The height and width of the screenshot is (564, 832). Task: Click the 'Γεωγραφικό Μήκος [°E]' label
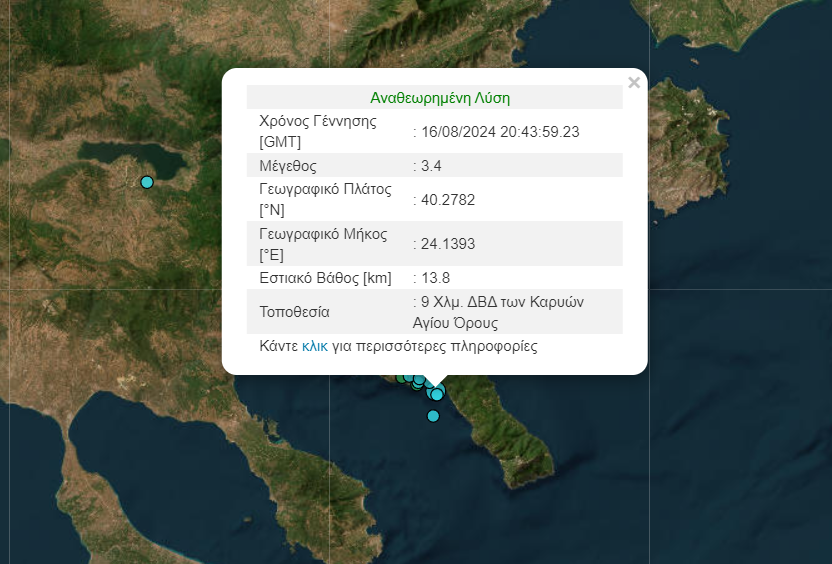(x=322, y=243)
